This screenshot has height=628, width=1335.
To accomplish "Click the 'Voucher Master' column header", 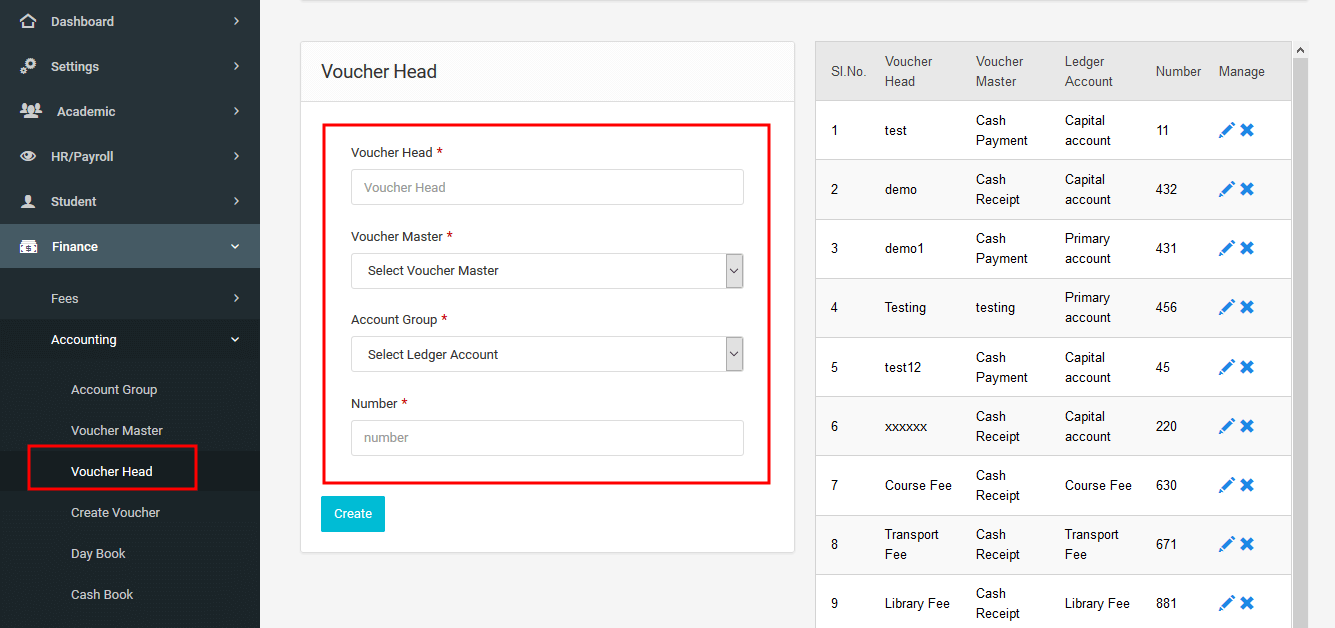I will 1000,71.
